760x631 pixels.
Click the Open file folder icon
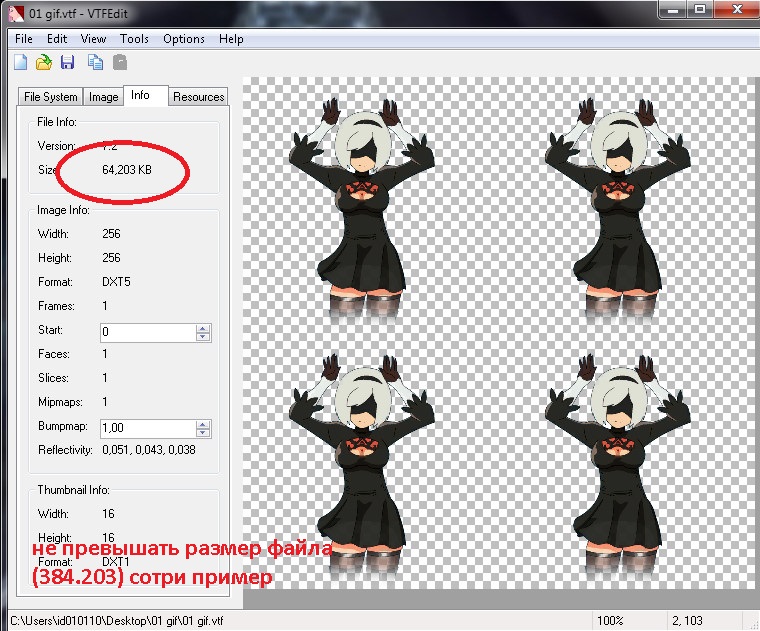(44, 63)
